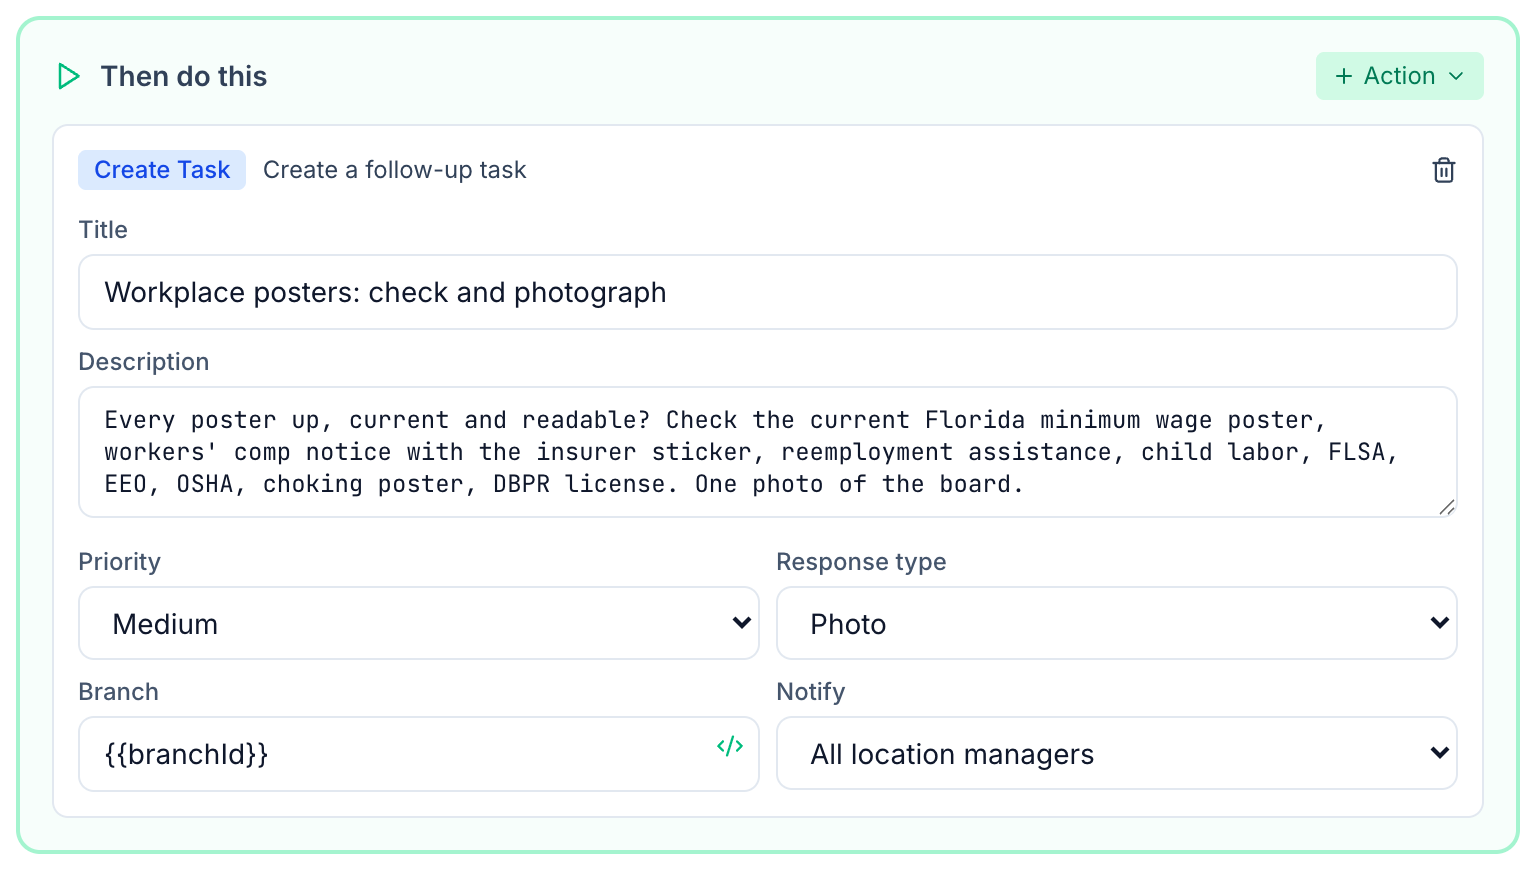Image resolution: width=1536 pixels, height=870 pixels.
Task: Click the "Branch" label
Action: [119, 692]
